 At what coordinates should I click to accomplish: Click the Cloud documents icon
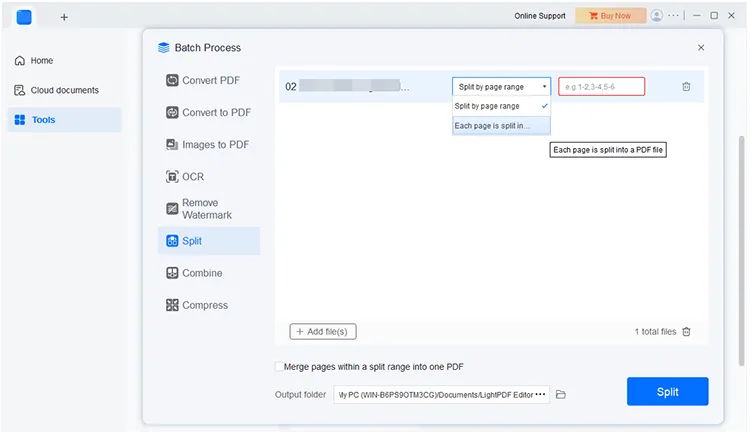coord(20,90)
